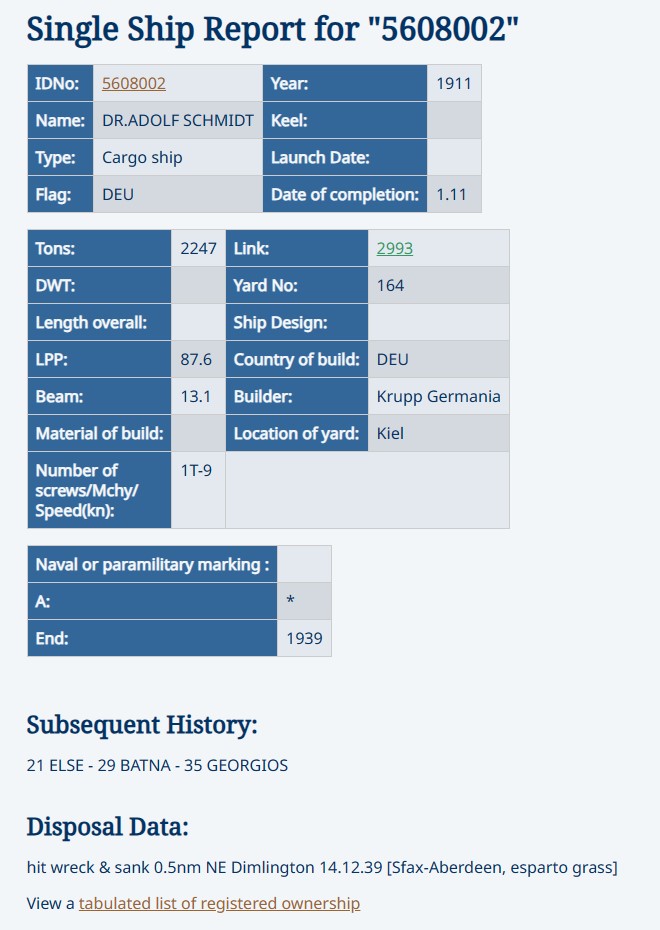Click the 'Flag:' label cell

tap(60, 195)
